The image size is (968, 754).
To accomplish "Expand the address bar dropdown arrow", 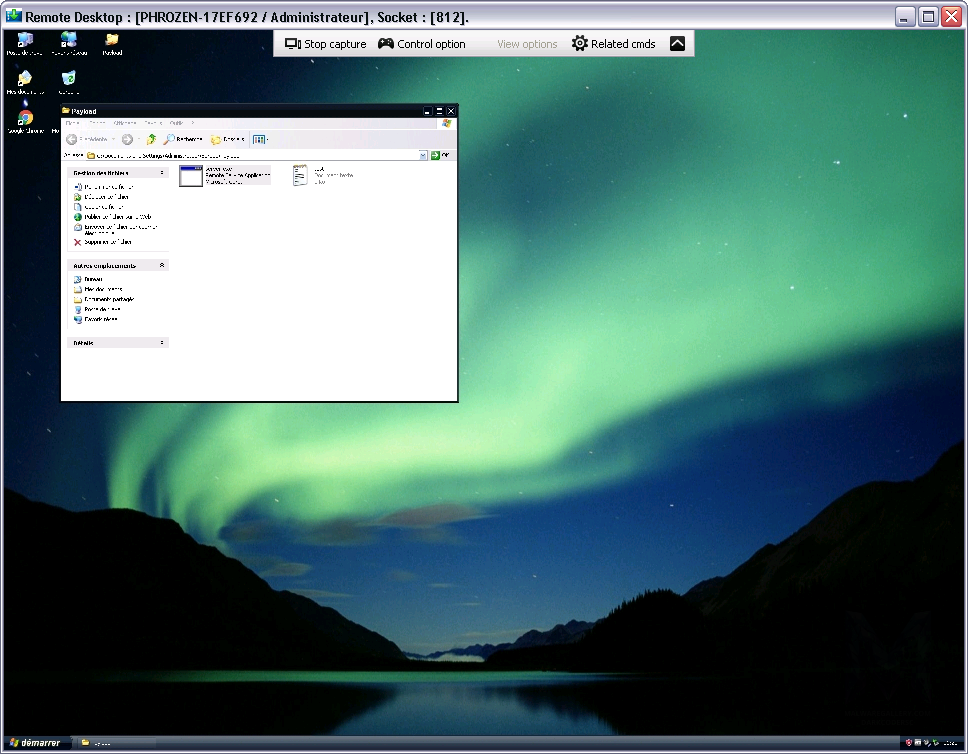I will (x=423, y=155).
